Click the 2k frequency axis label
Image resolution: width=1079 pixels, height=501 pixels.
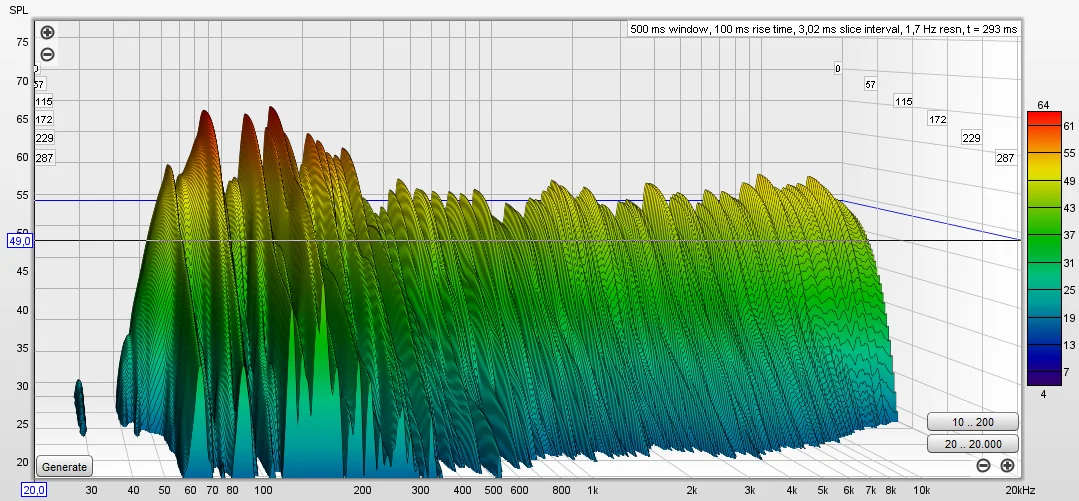692,490
